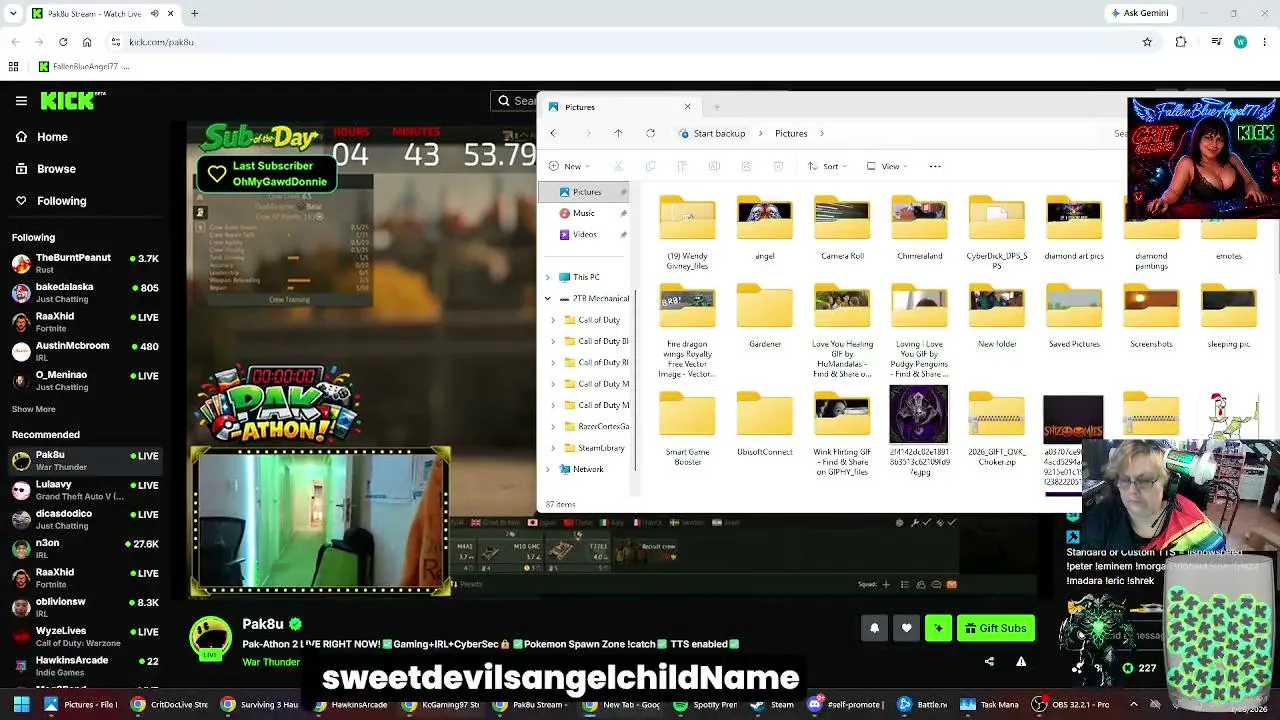
Task: Expand the SteamLibrary folder node
Action: (553, 448)
